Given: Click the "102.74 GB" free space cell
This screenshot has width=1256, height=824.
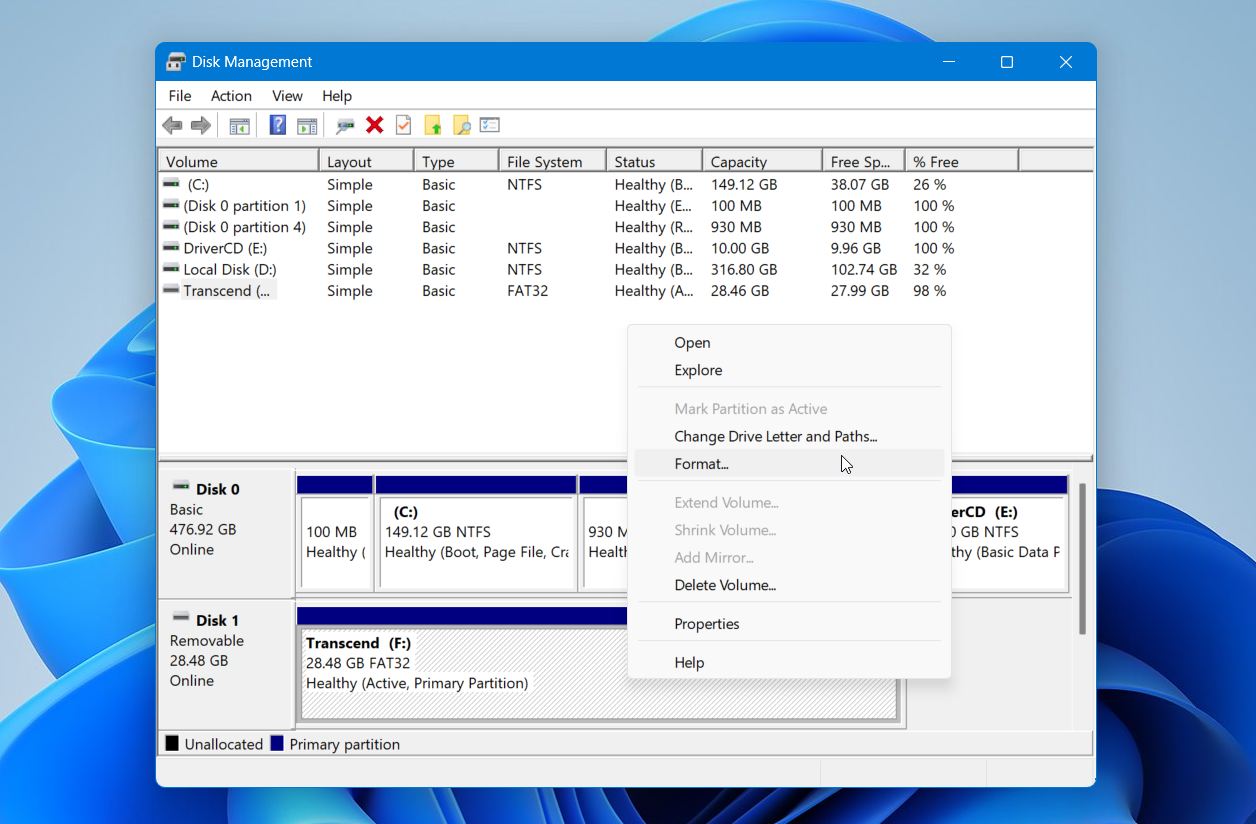Looking at the screenshot, I should point(864,270).
